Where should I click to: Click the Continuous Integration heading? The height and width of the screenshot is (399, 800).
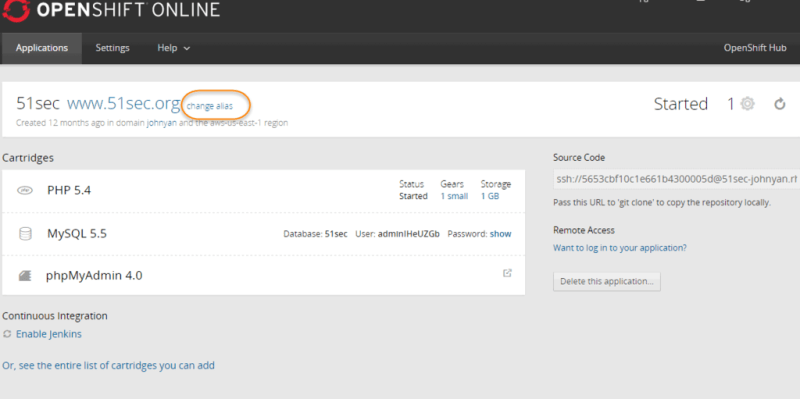click(55, 316)
